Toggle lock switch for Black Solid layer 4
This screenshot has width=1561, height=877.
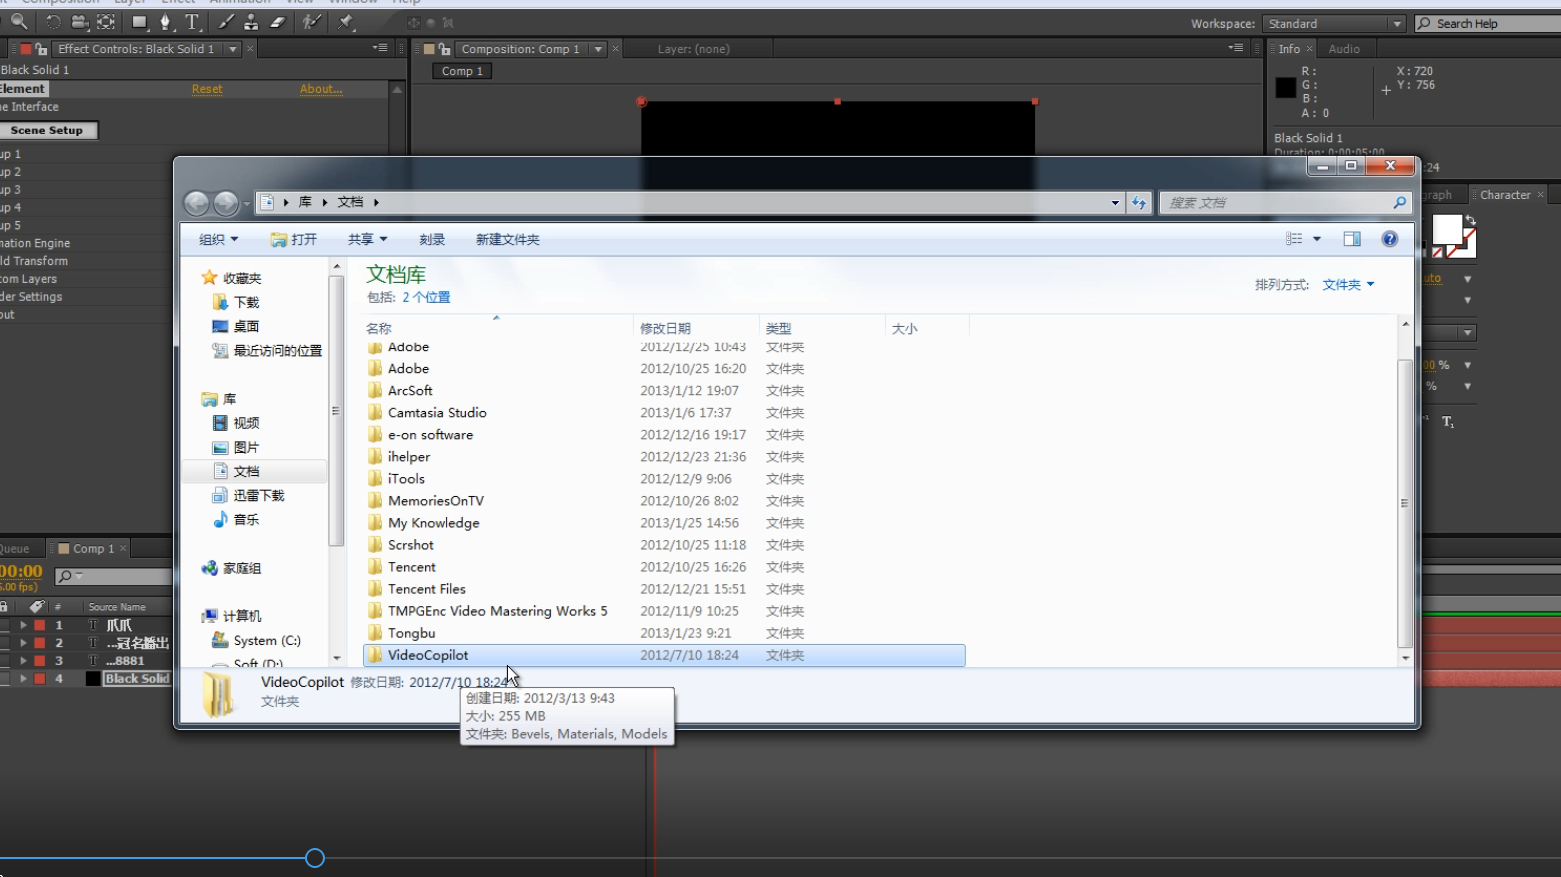point(5,679)
